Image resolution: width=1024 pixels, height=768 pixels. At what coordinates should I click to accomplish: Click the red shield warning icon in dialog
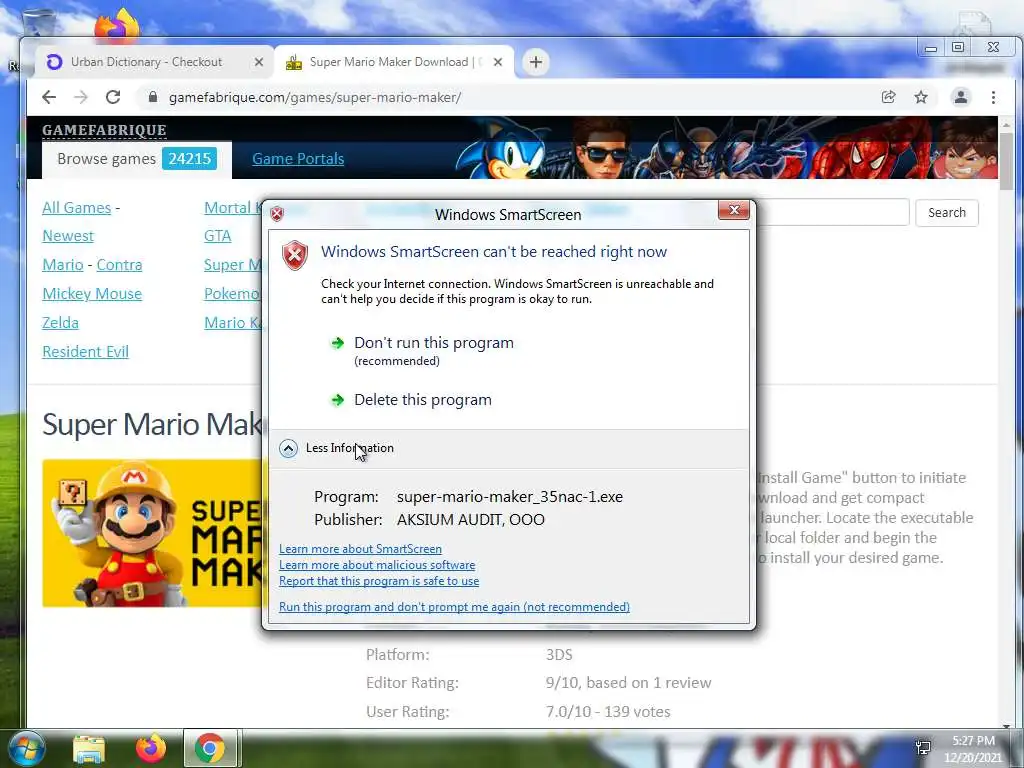tap(295, 255)
